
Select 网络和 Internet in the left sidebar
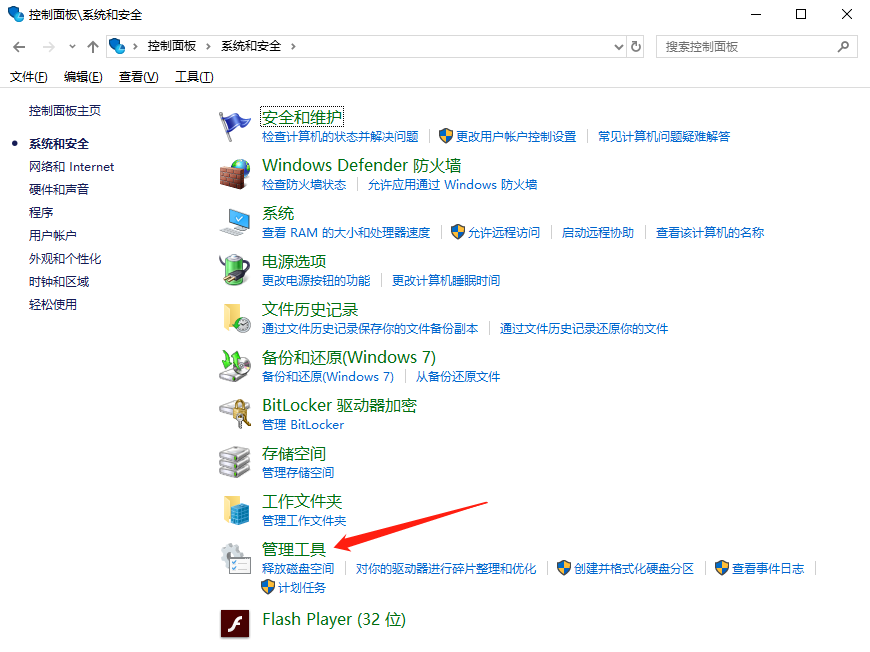(x=72, y=167)
